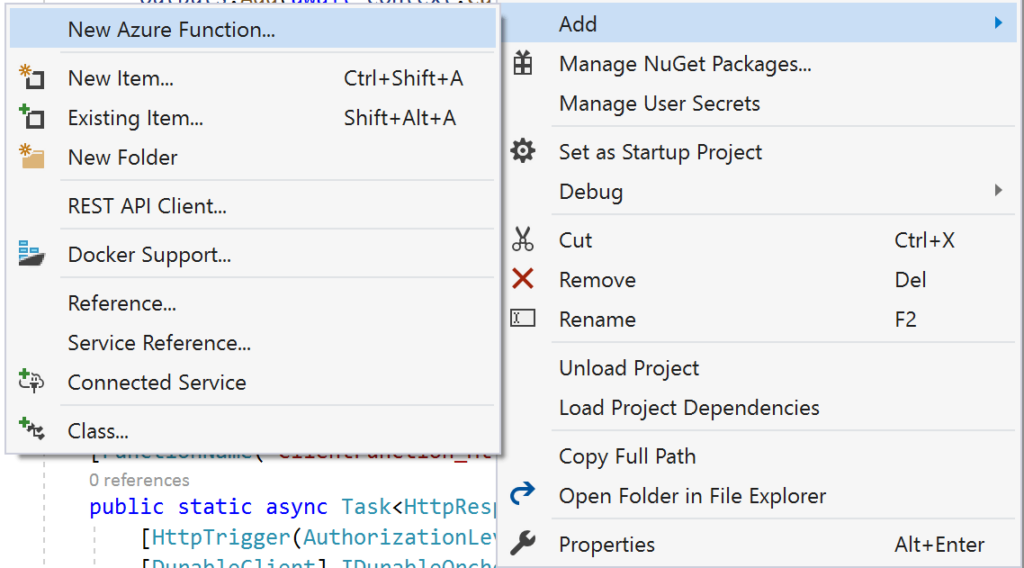Choose Class... from Add submenu
Image resolution: width=1024 pixels, height=568 pixels.
tap(253, 431)
